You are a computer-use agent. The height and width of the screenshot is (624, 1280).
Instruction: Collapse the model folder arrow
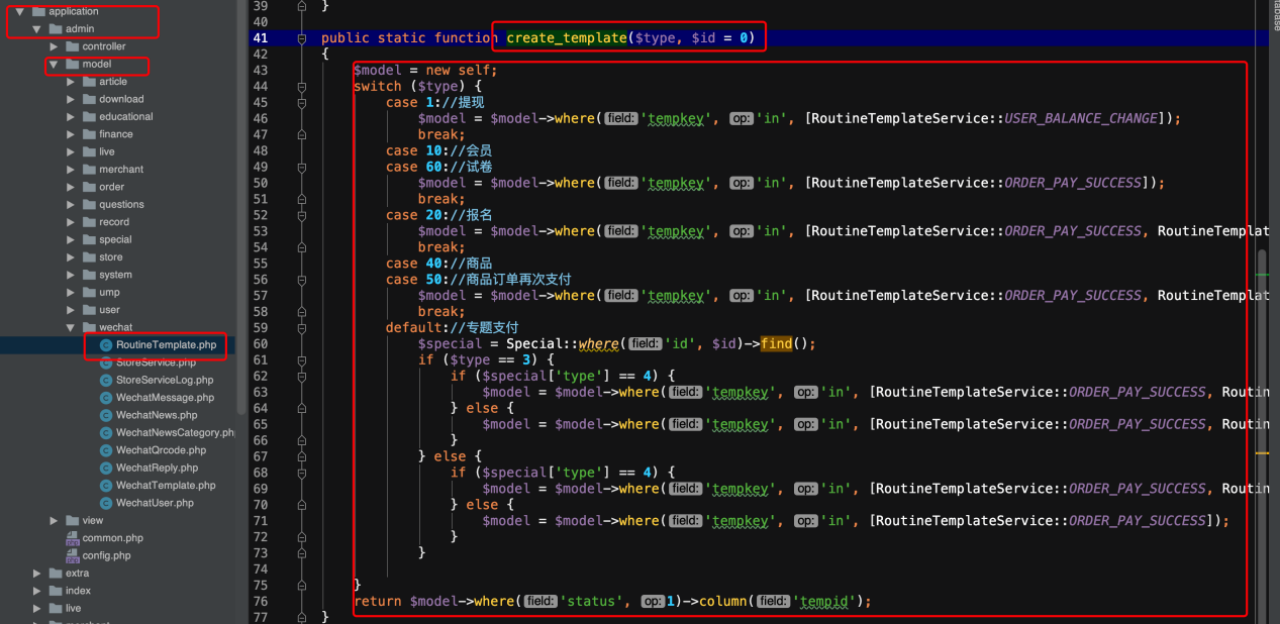pyautogui.click(x=54, y=64)
